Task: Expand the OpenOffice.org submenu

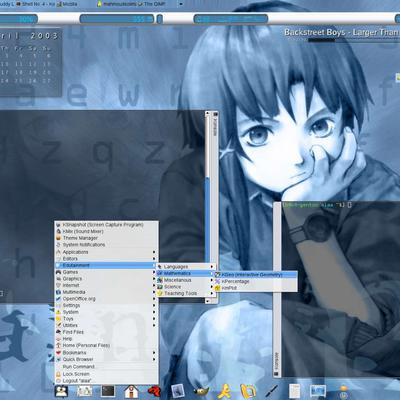Action: click(106, 299)
